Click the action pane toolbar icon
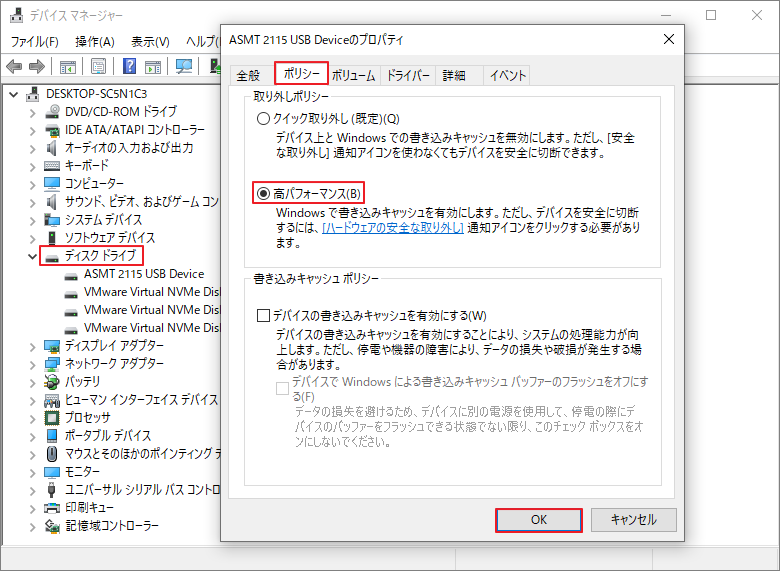780x571 pixels. [153, 66]
